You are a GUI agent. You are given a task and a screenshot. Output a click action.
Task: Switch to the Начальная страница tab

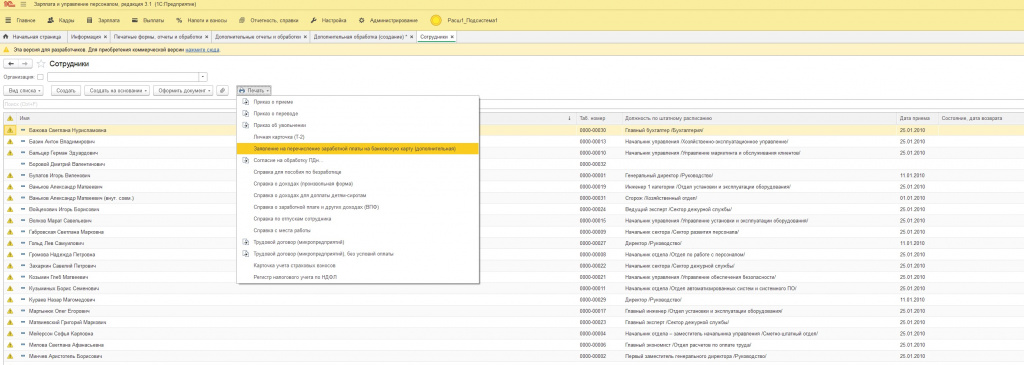33,37
